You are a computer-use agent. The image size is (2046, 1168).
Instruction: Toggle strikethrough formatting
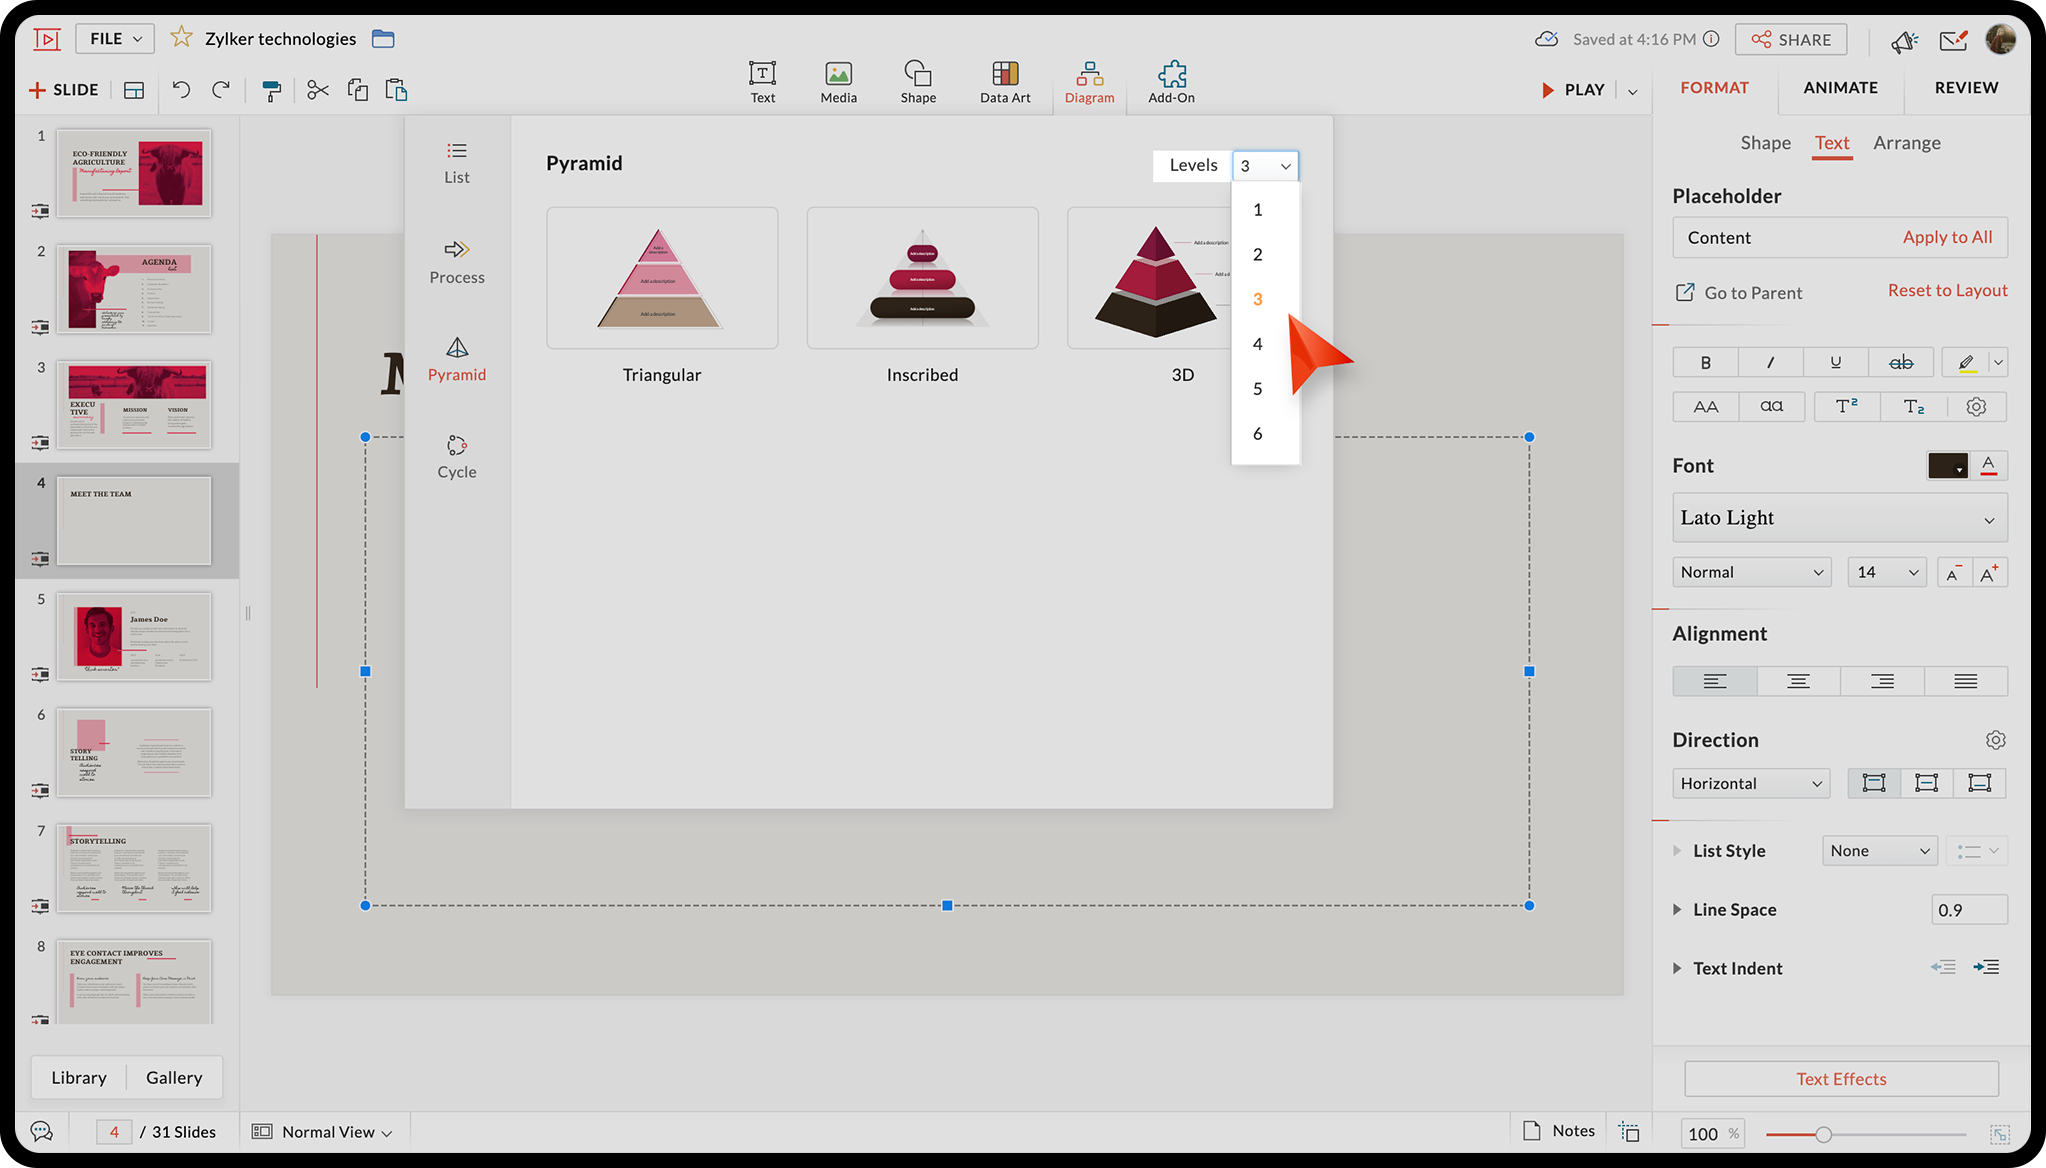point(1900,362)
